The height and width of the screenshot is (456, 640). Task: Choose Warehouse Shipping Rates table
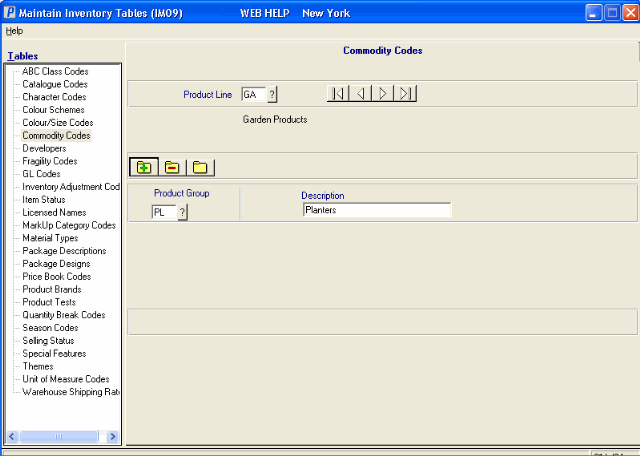coord(71,392)
